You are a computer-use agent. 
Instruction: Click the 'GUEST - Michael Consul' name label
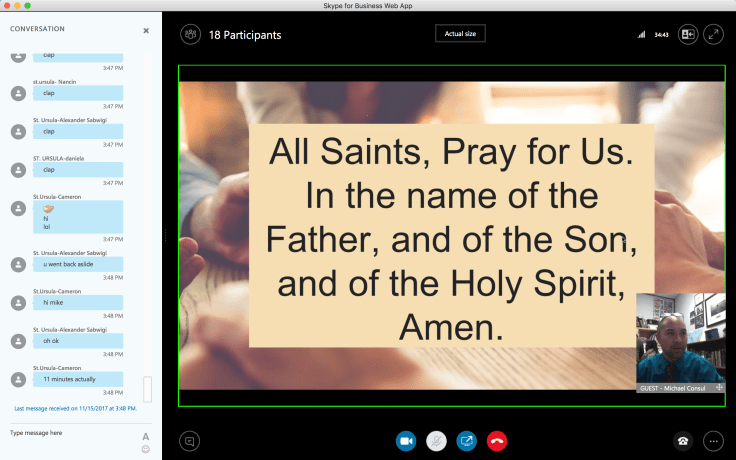coord(673,388)
